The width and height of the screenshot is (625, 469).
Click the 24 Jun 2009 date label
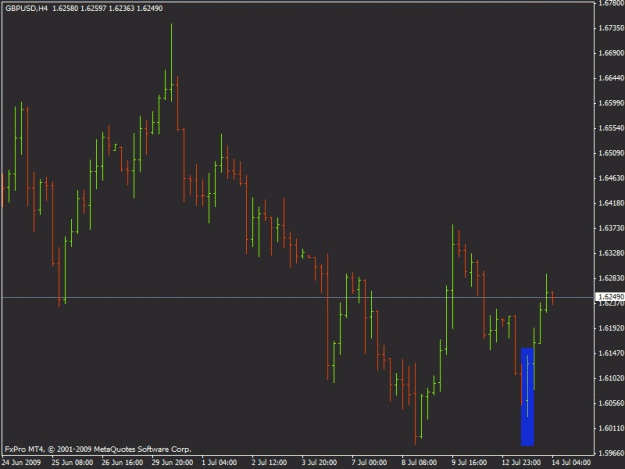coord(21,463)
